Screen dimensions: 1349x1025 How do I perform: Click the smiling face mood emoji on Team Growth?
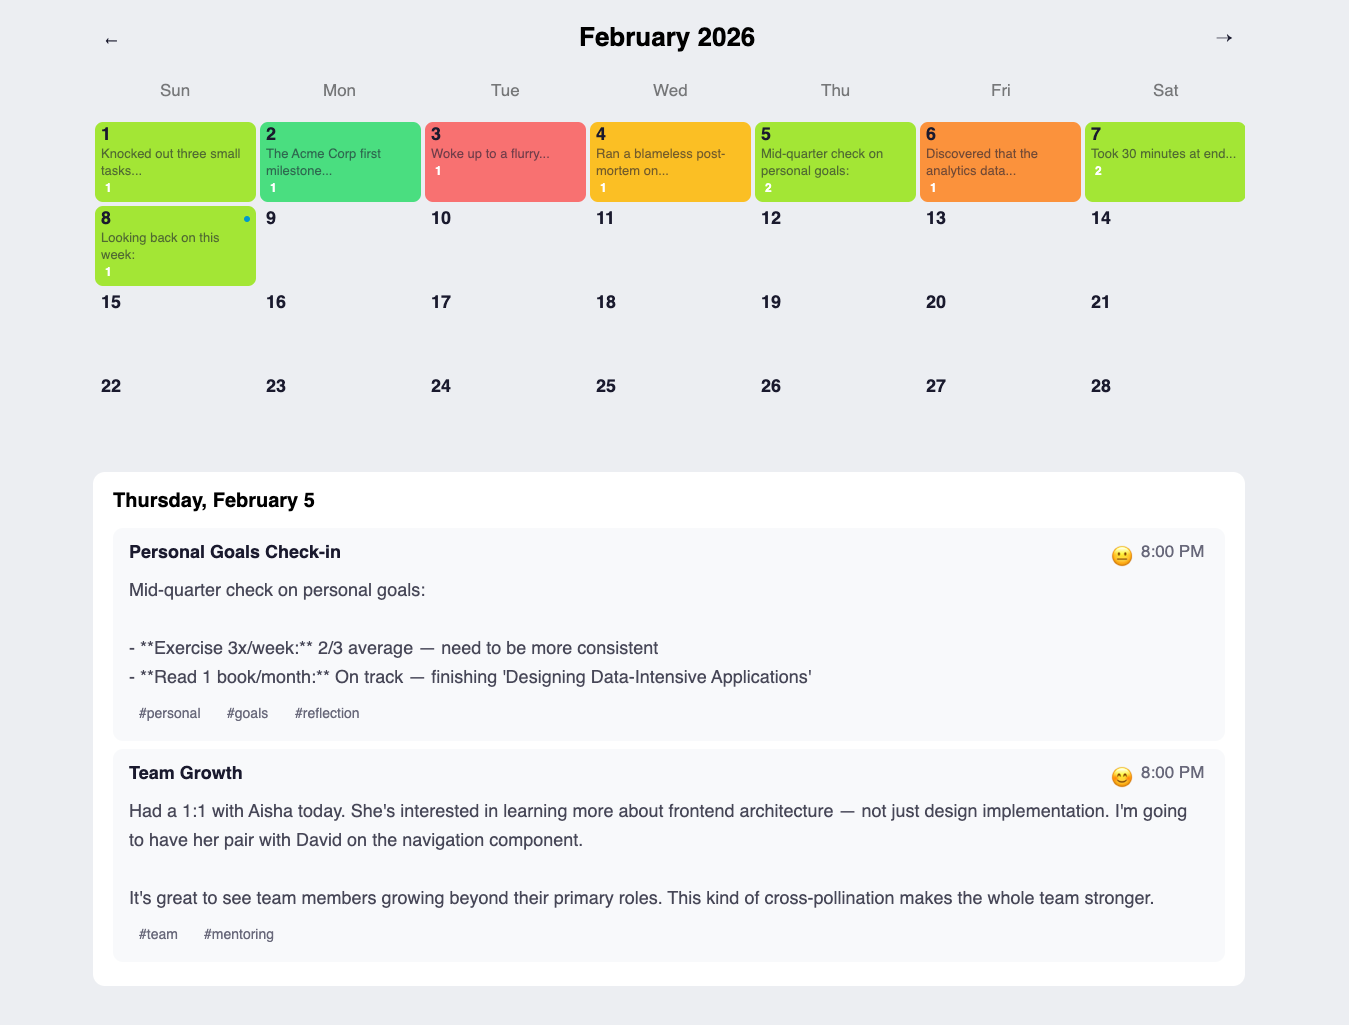tap(1121, 777)
